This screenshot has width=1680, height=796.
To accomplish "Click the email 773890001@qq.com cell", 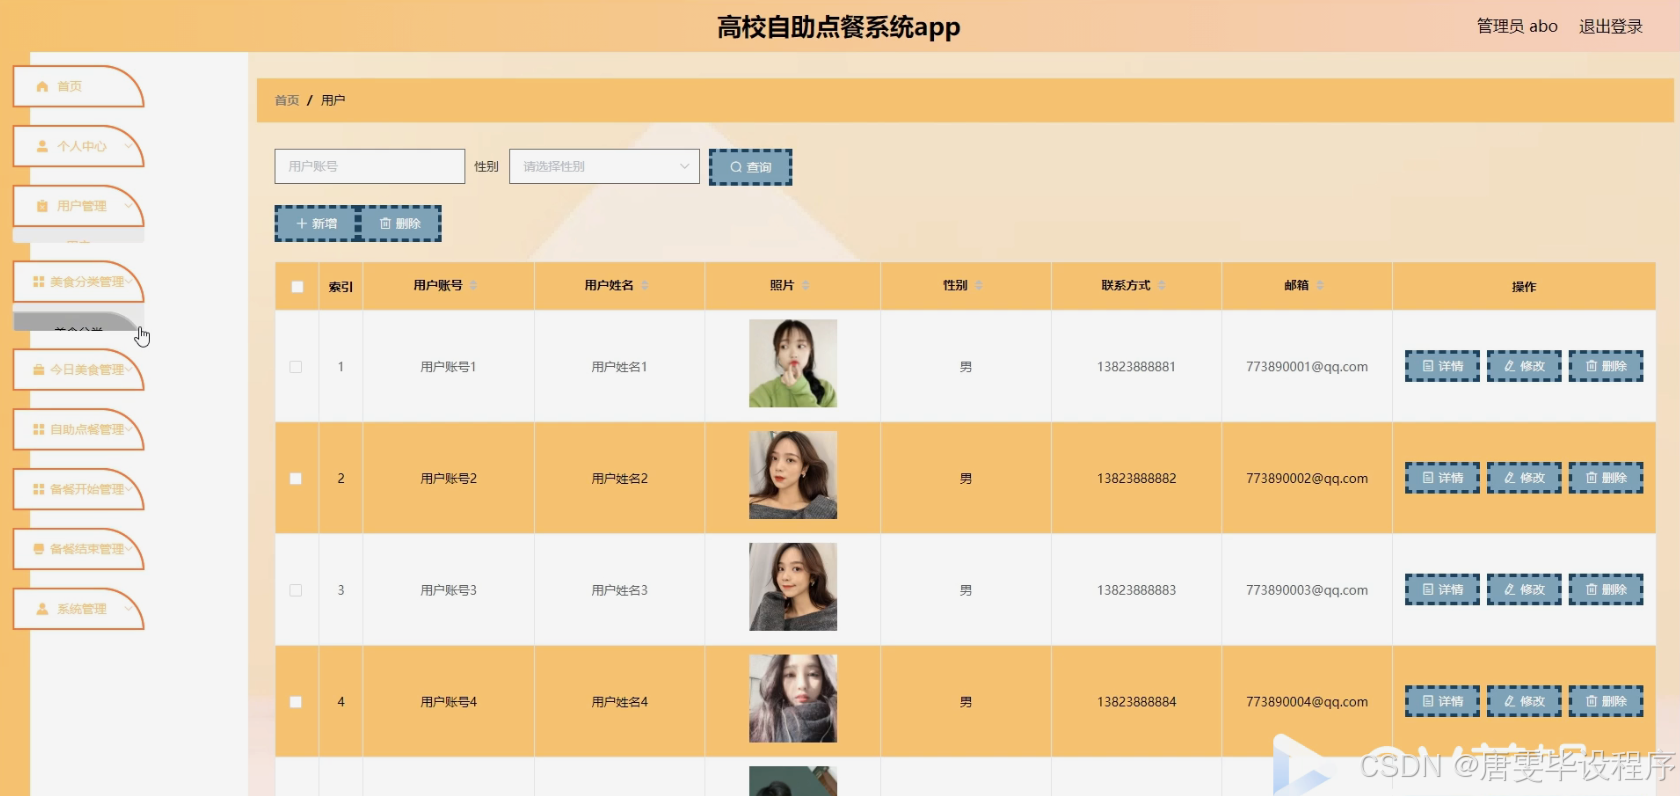I will (x=1307, y=367).
